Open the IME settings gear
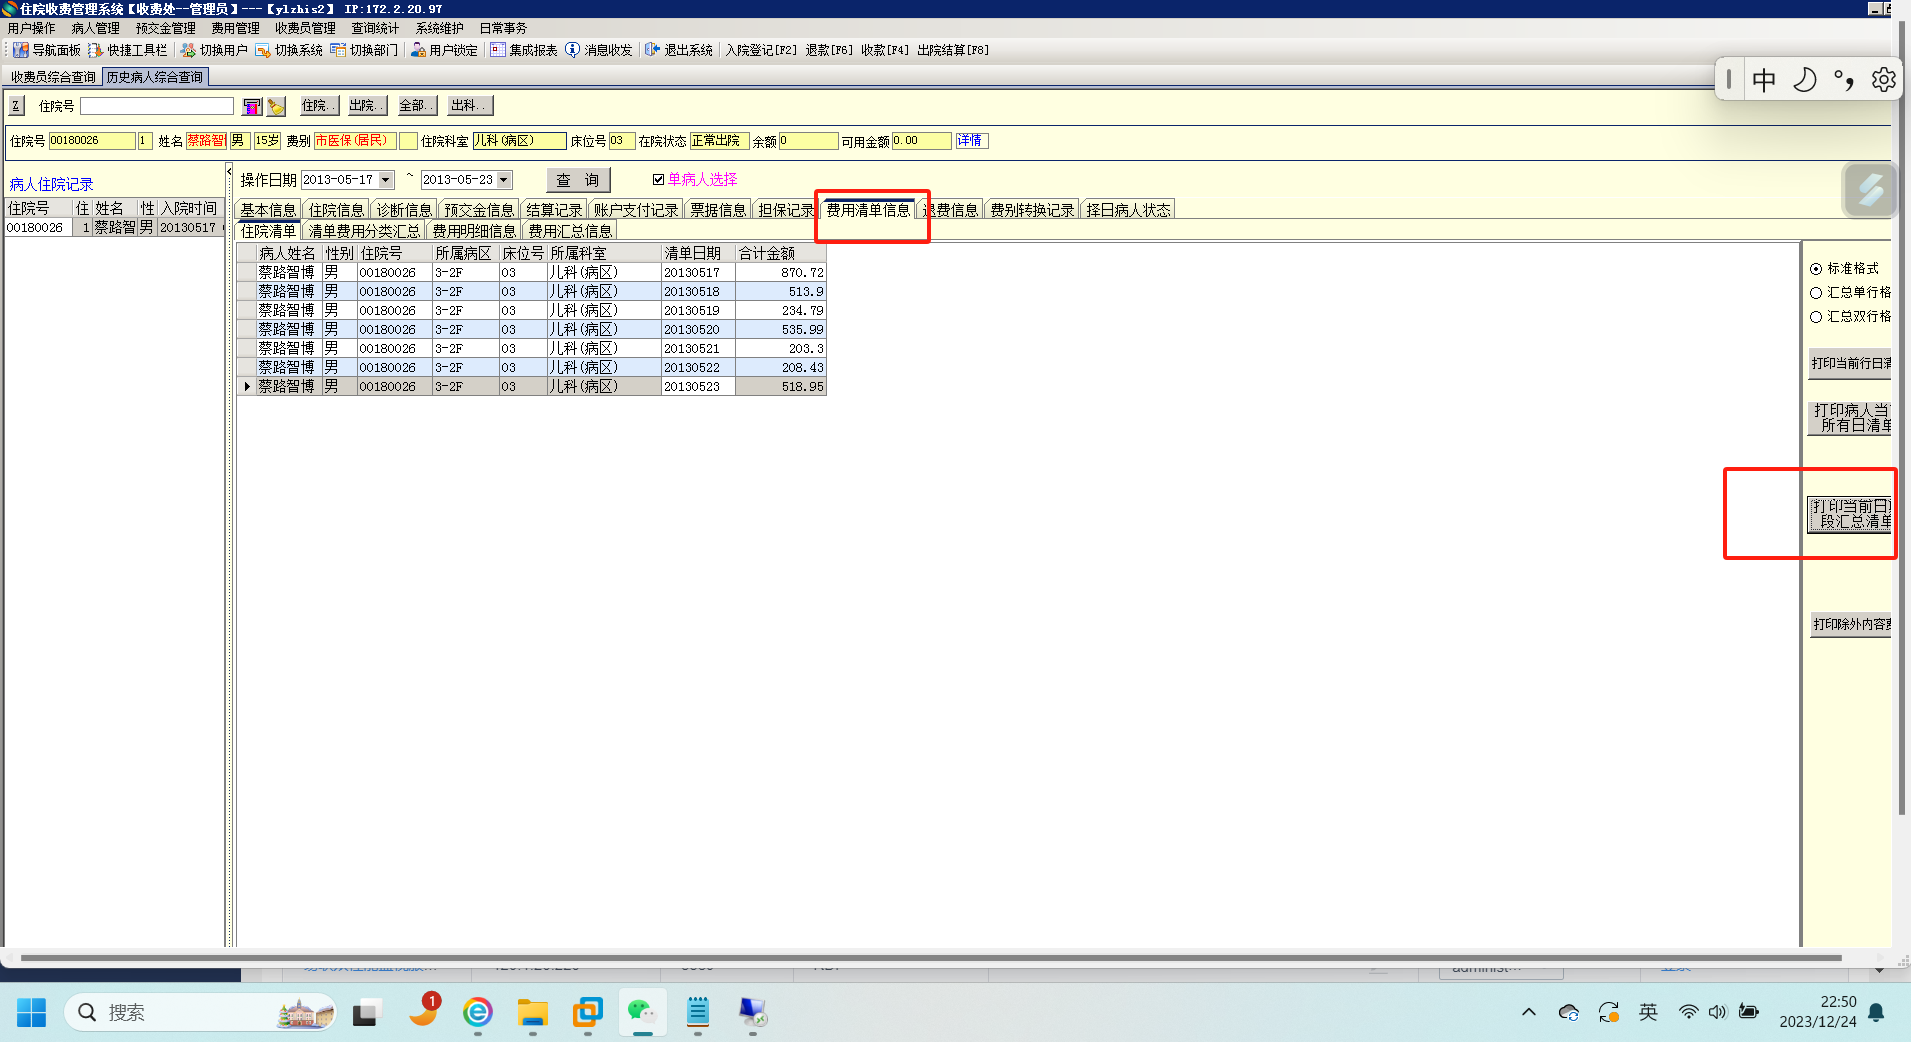 pyautogui.click(x=1884, y=80)
